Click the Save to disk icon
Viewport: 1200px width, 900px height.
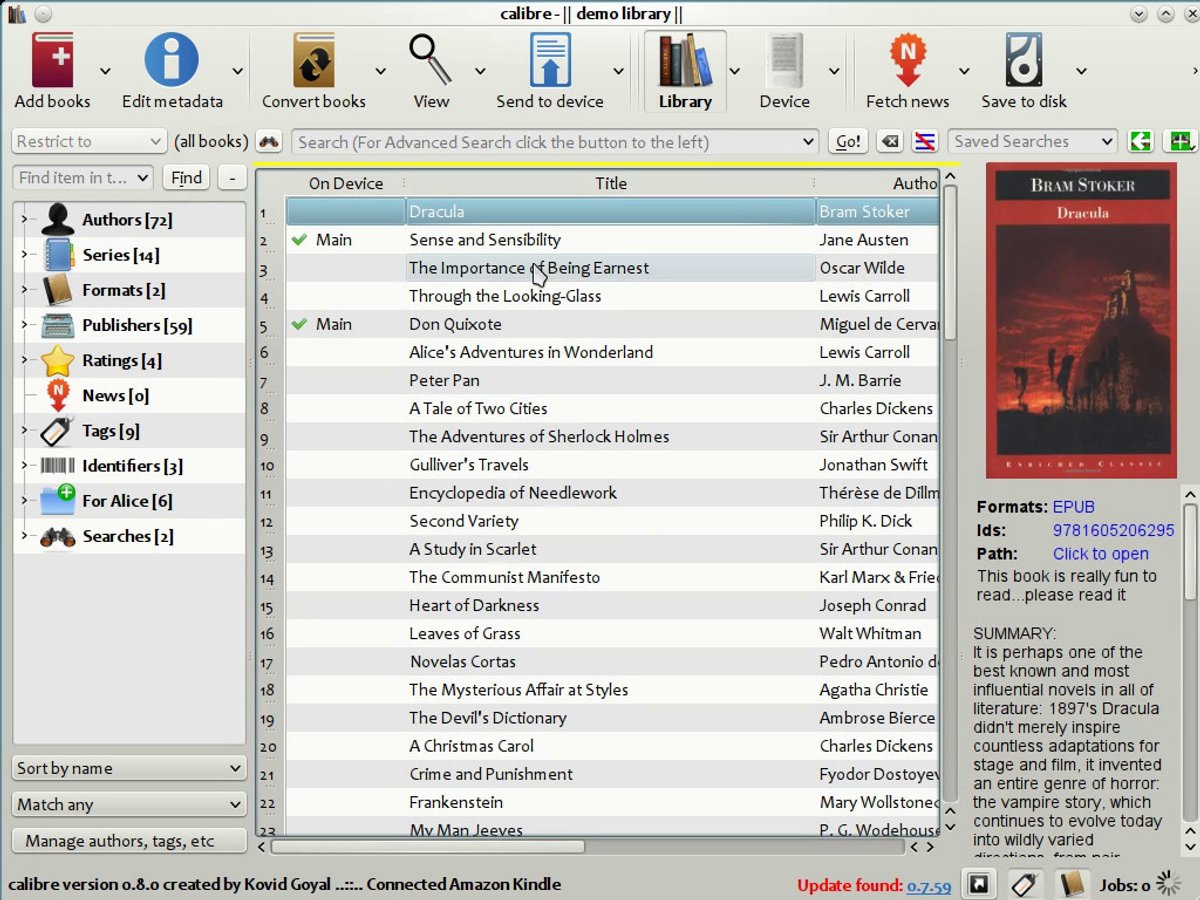1023,62
